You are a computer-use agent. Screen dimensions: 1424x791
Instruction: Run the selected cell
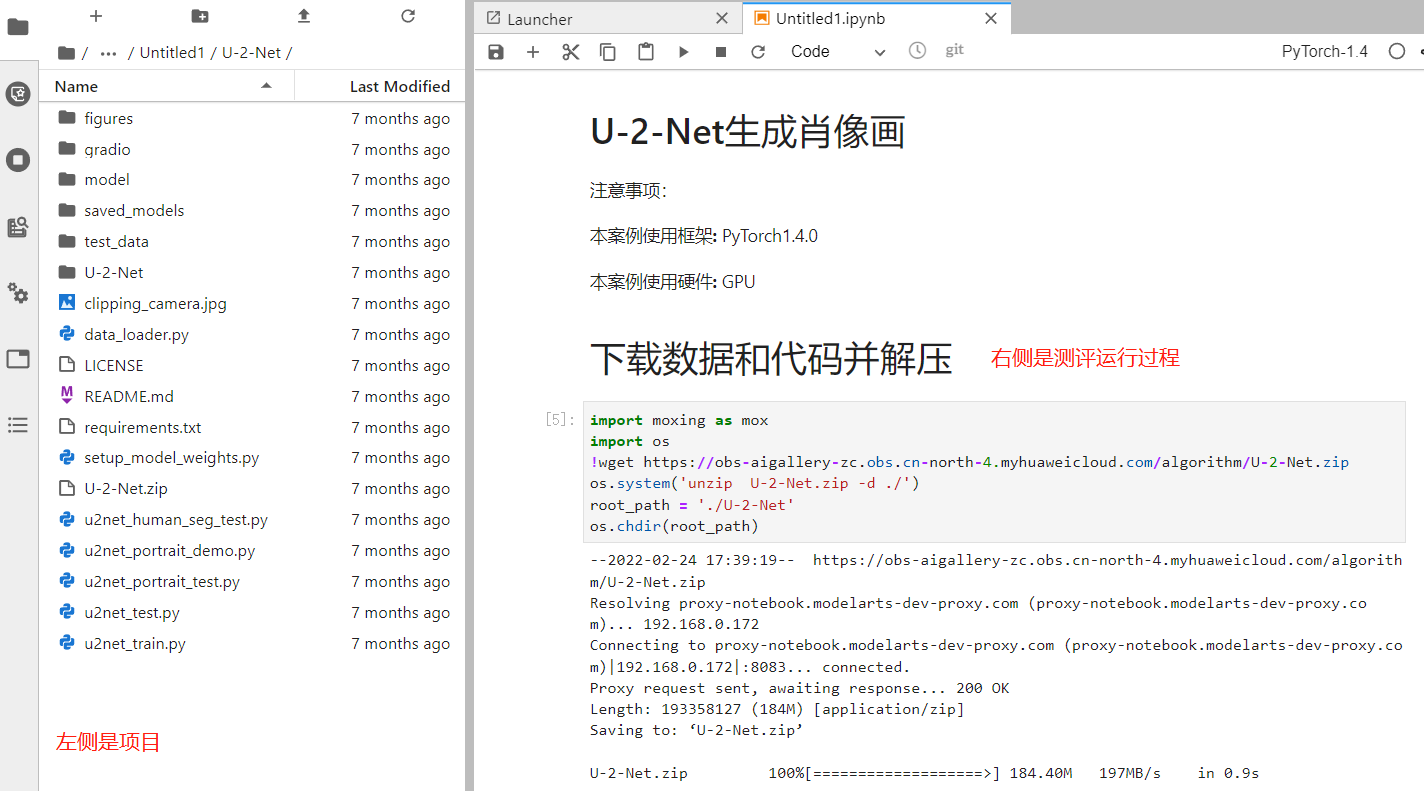click(684, 52)
